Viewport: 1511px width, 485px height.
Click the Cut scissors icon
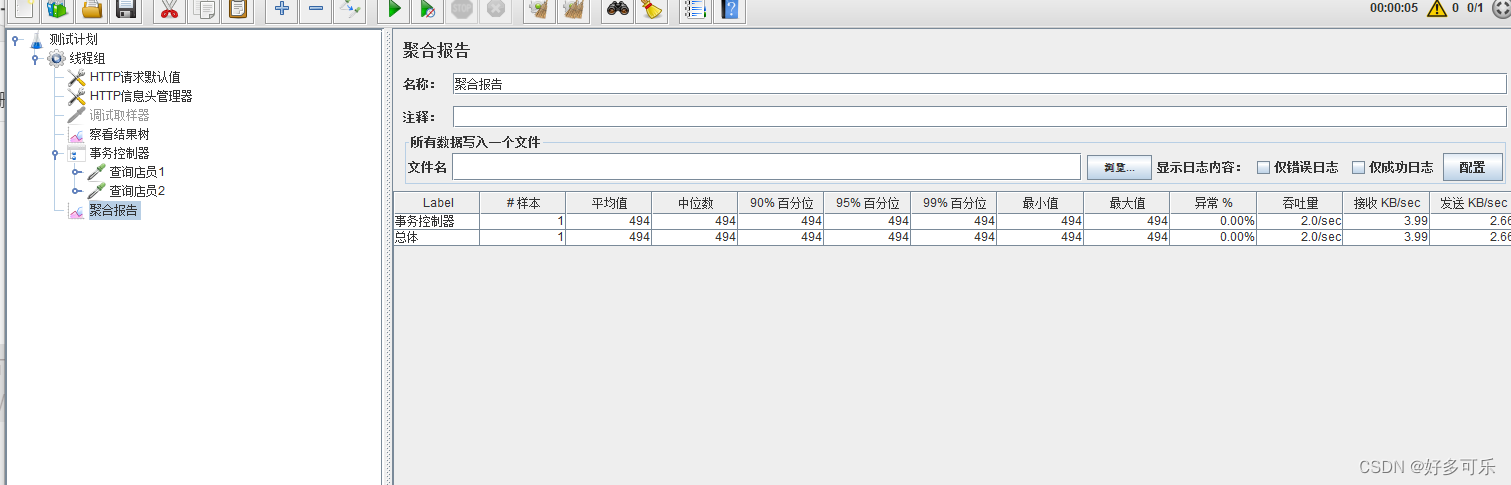[x=169, y=10]
